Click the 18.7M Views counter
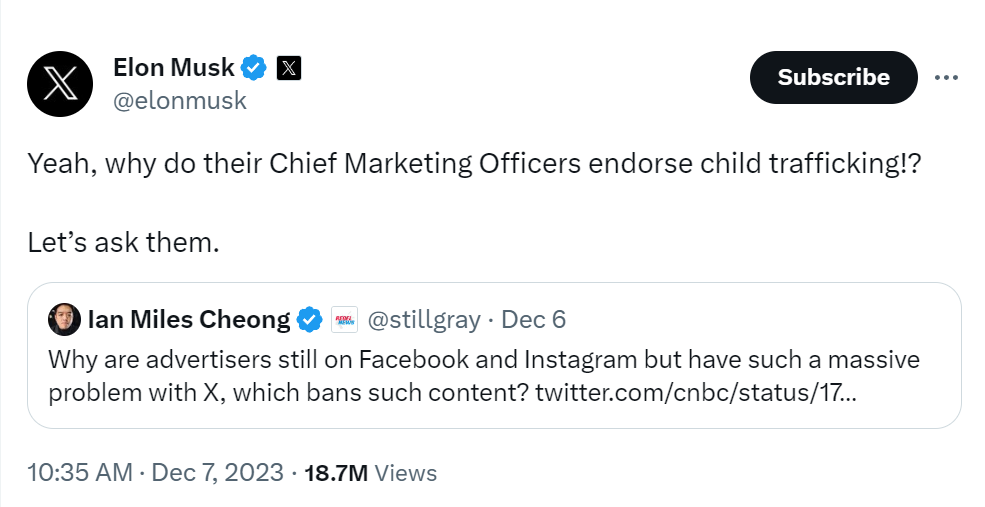The image size is (985, 507). tap(371, 472)
